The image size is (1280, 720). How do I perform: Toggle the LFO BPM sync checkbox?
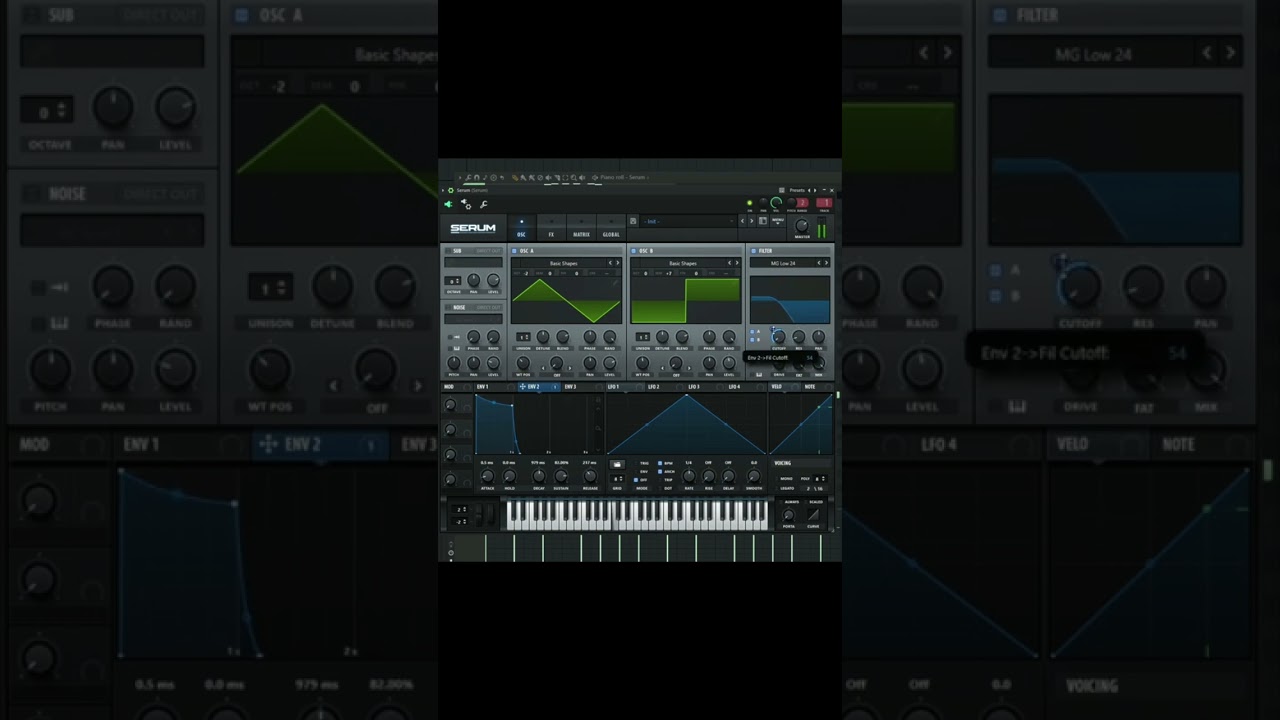[660, 463]
